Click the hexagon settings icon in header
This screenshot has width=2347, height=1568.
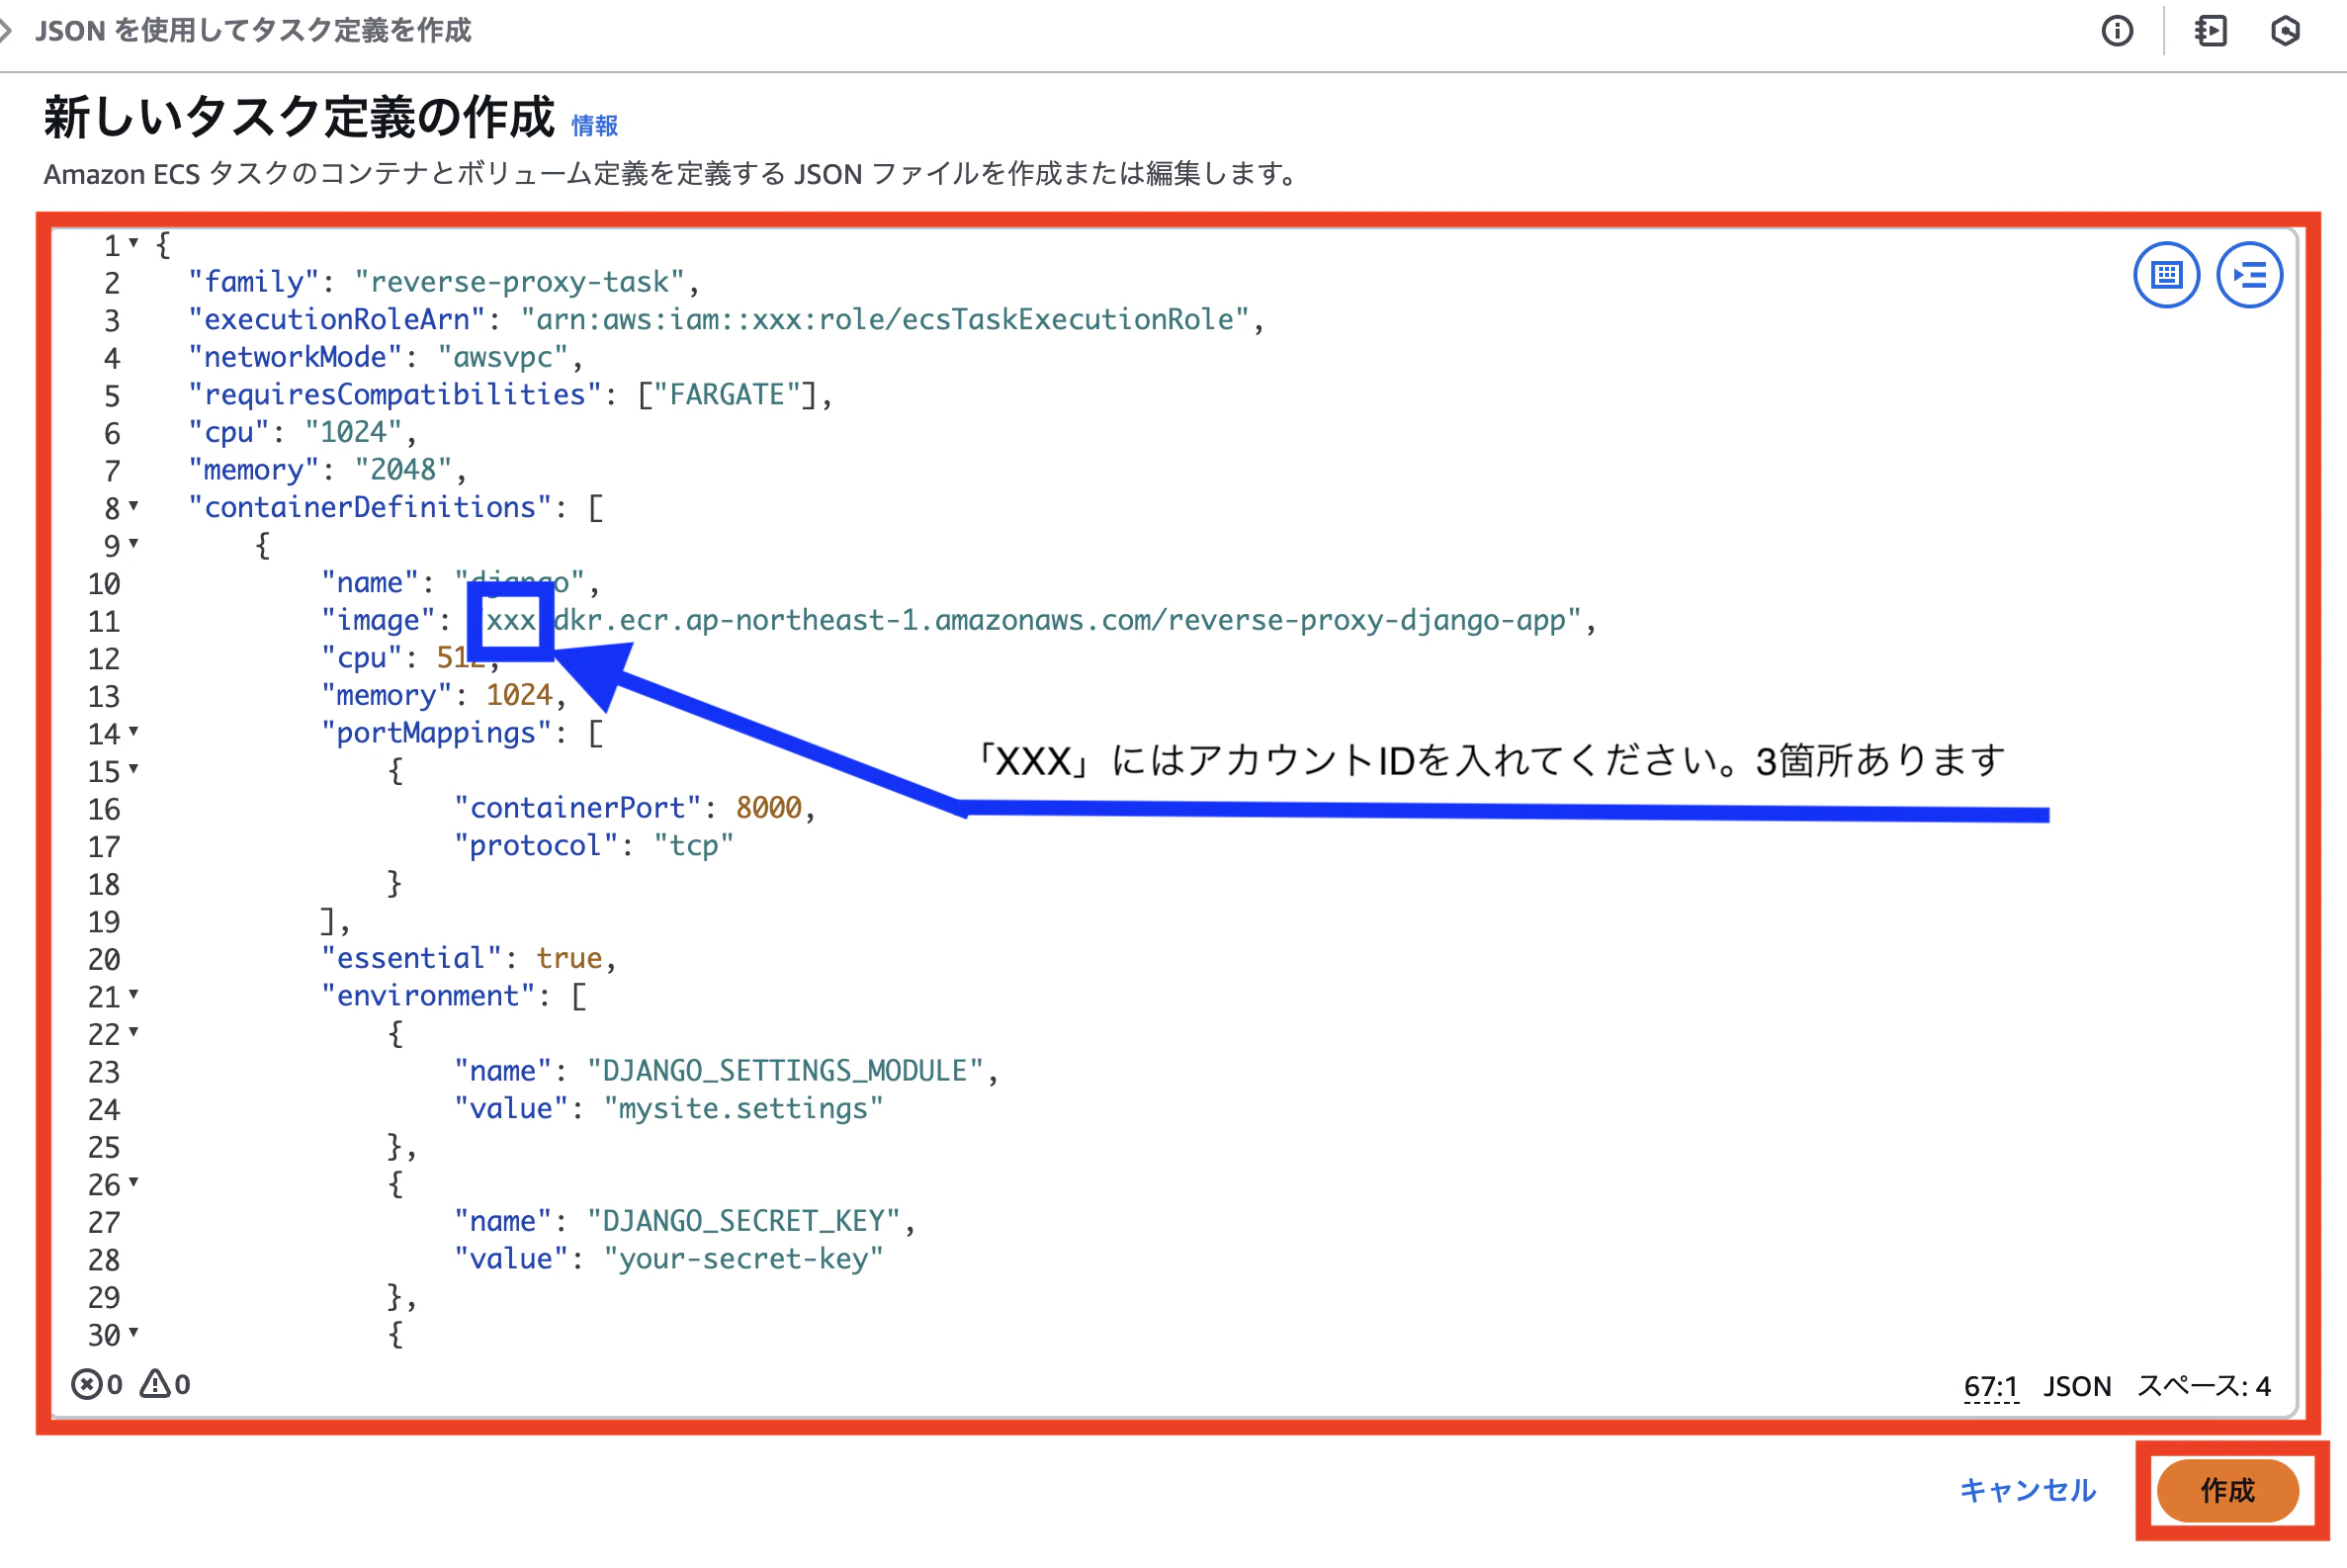(x=2285, y=31)
